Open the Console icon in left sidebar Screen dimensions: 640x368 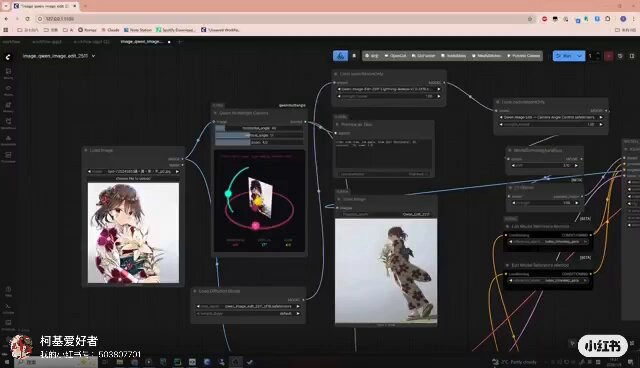pos(8,308)
